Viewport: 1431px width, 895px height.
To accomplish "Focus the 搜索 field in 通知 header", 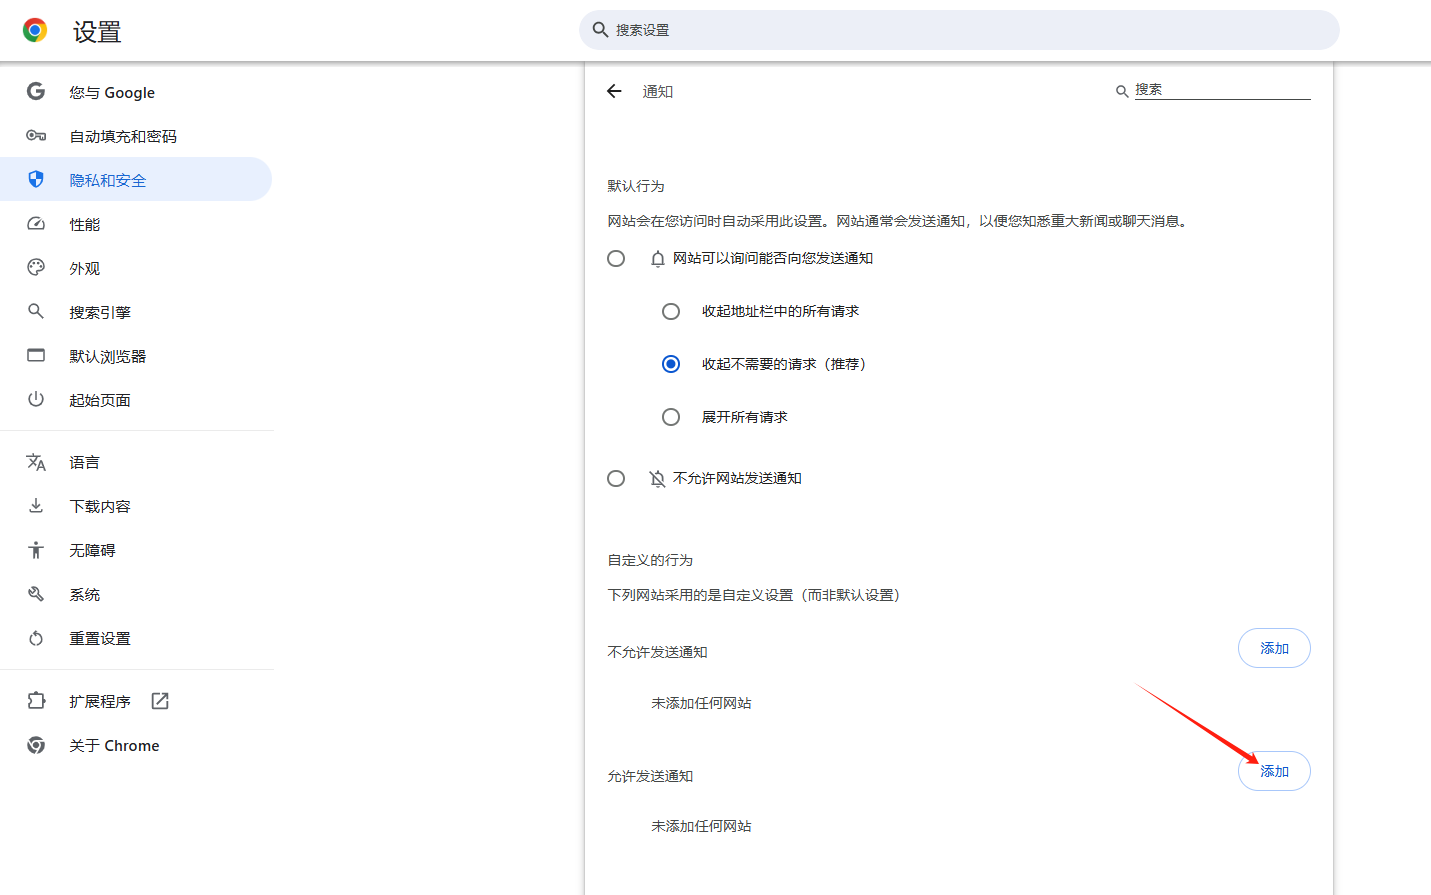I will 1222,90.
